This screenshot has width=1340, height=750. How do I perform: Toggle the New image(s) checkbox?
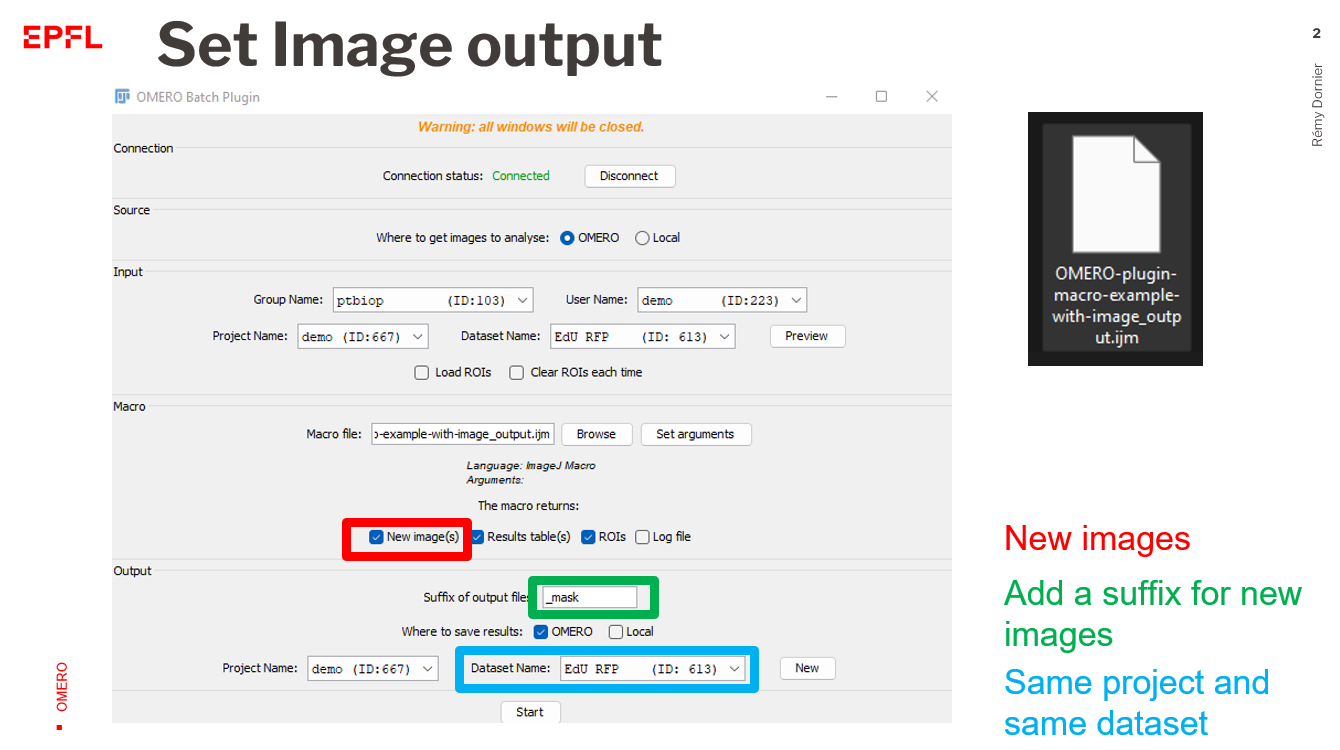tap(376, 537)
